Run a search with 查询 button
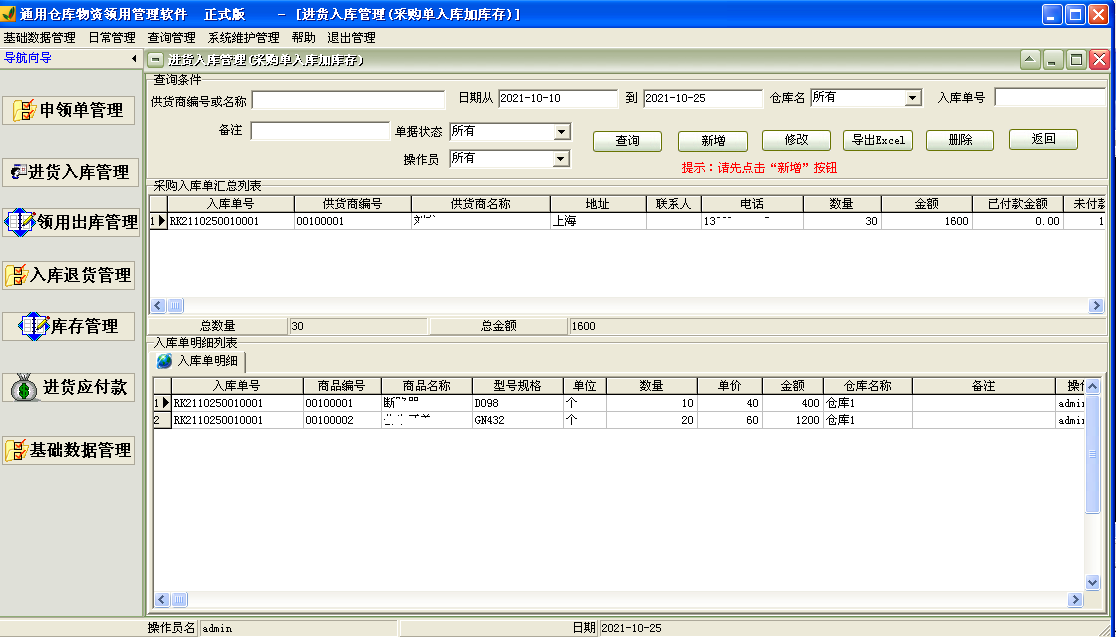Viewport: 1116px width, 637px height. click(627, 140)
